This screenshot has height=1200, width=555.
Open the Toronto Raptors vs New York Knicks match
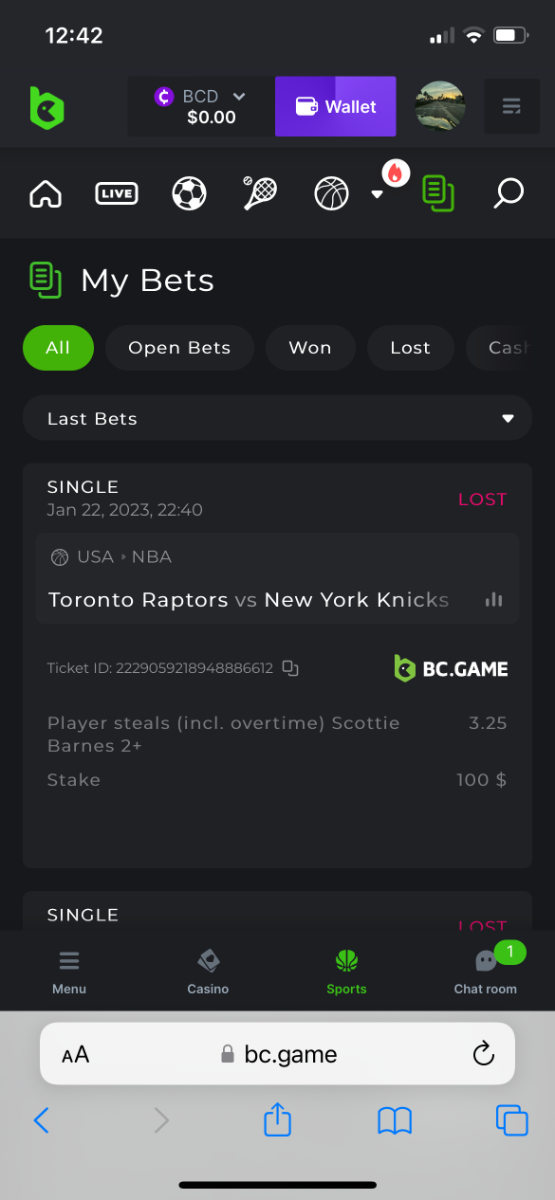pos(249,600)
